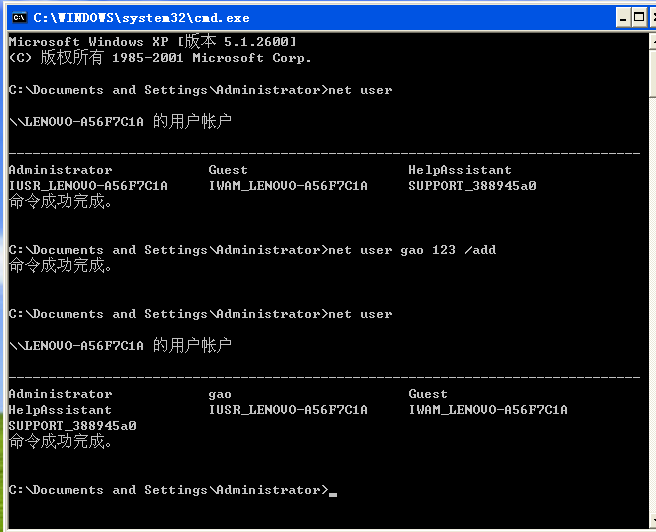Click the 'net user gao 123 /add' command text
The height and width of the screenshot is (532, 656).
[412, 250]
